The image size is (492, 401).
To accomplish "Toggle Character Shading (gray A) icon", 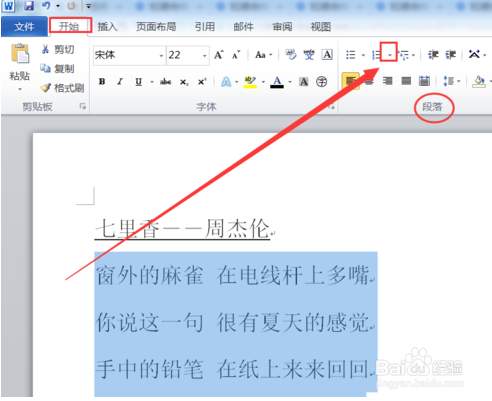I will (304, 82).
